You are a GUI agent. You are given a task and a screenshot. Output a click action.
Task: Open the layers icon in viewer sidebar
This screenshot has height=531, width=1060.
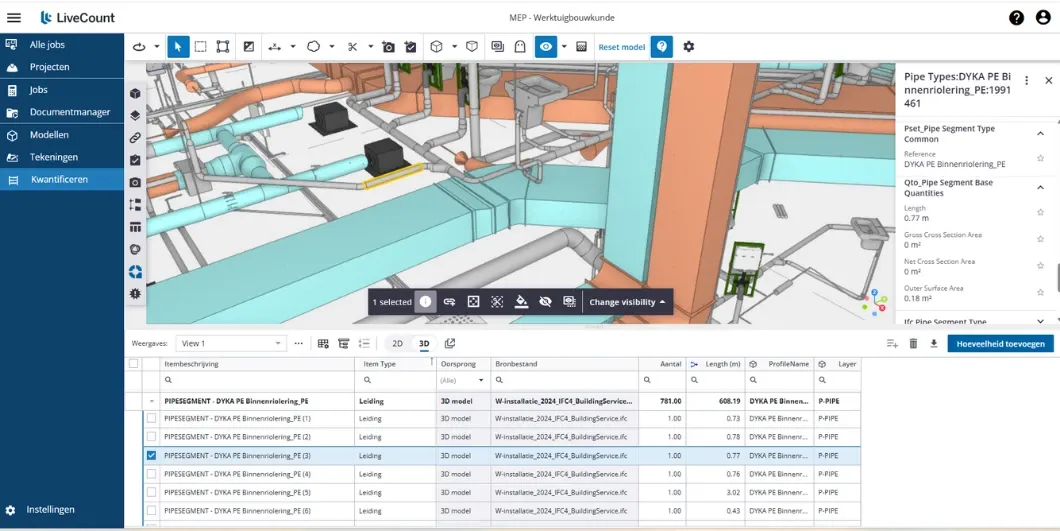pos(135,115)
